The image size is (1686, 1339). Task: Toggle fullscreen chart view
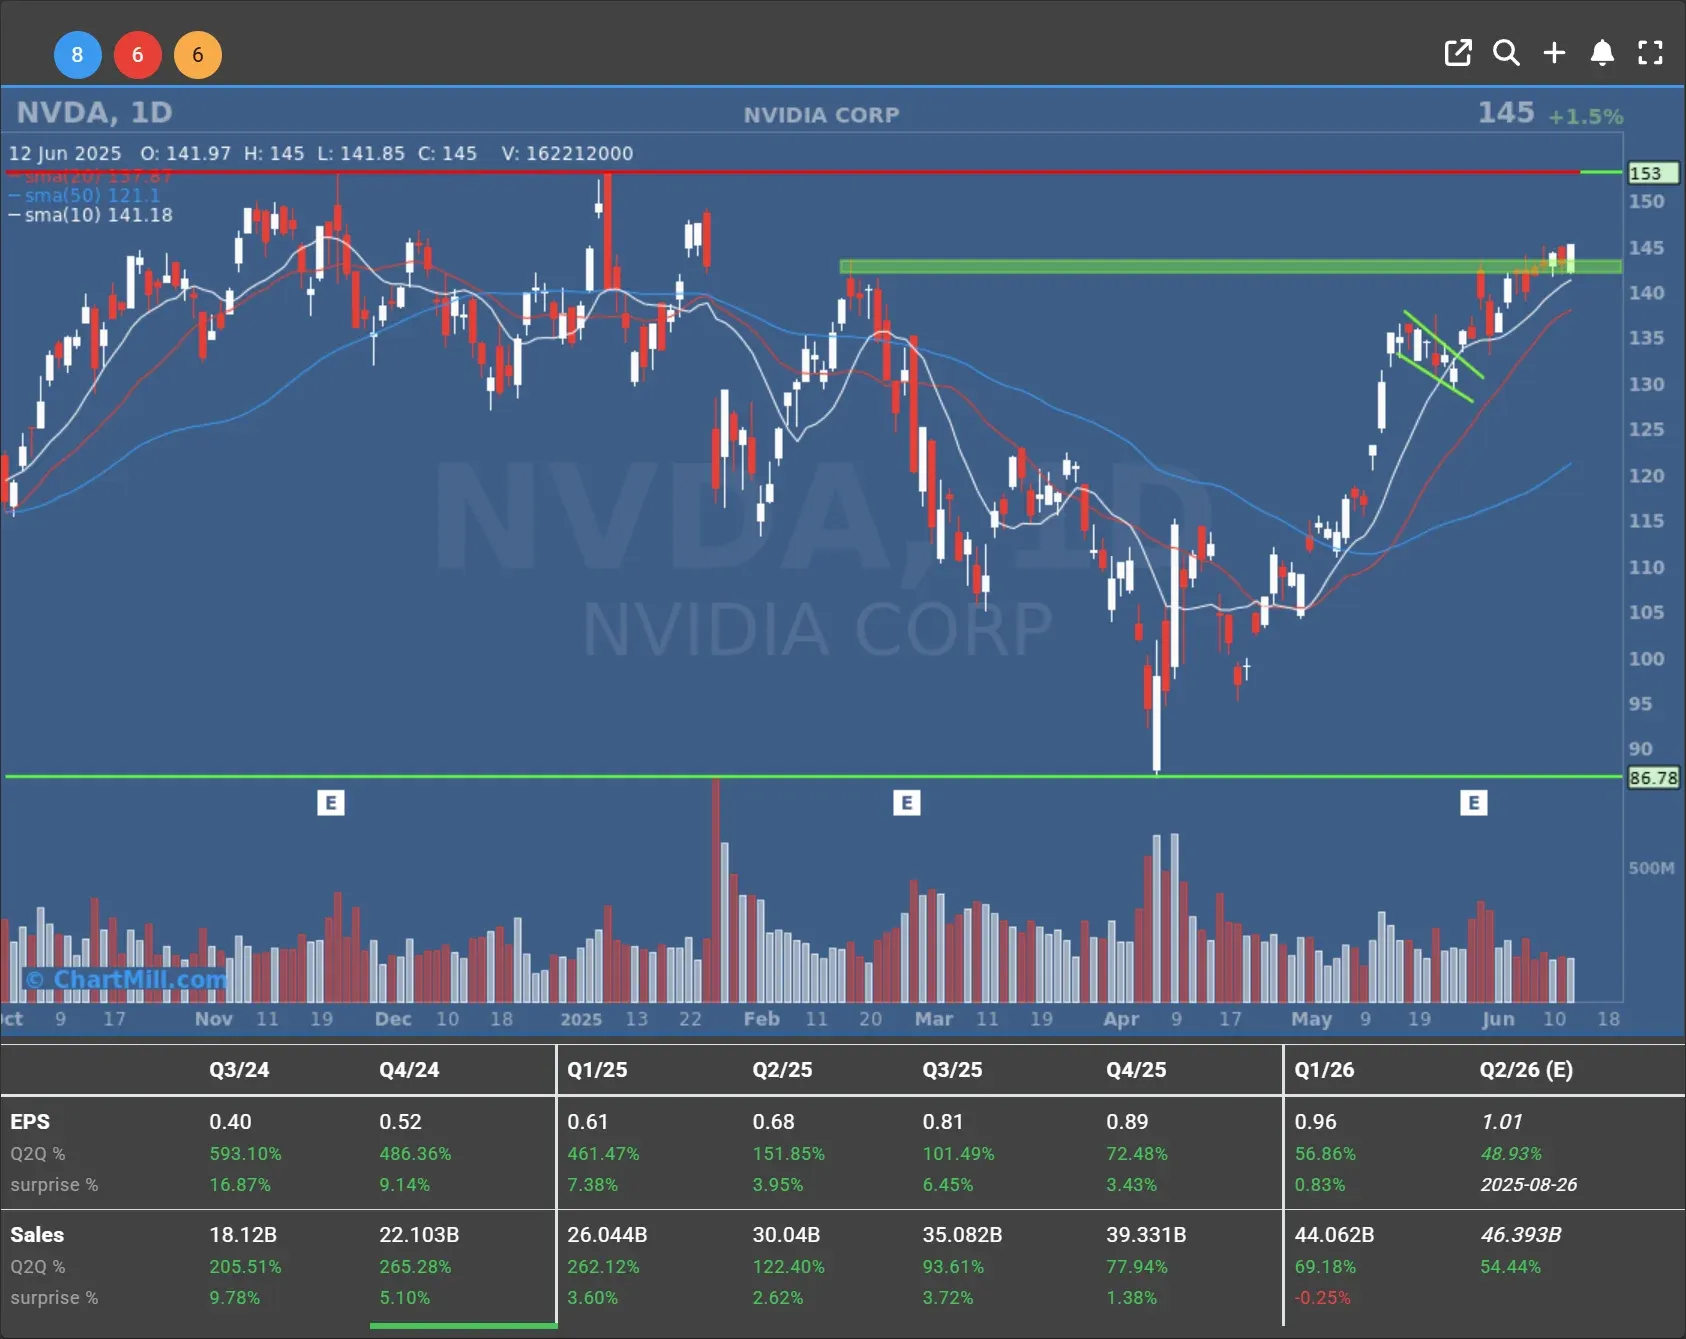click(1650, 53)
